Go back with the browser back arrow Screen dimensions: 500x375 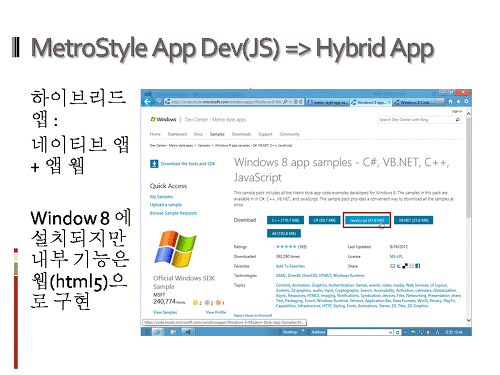148,102
